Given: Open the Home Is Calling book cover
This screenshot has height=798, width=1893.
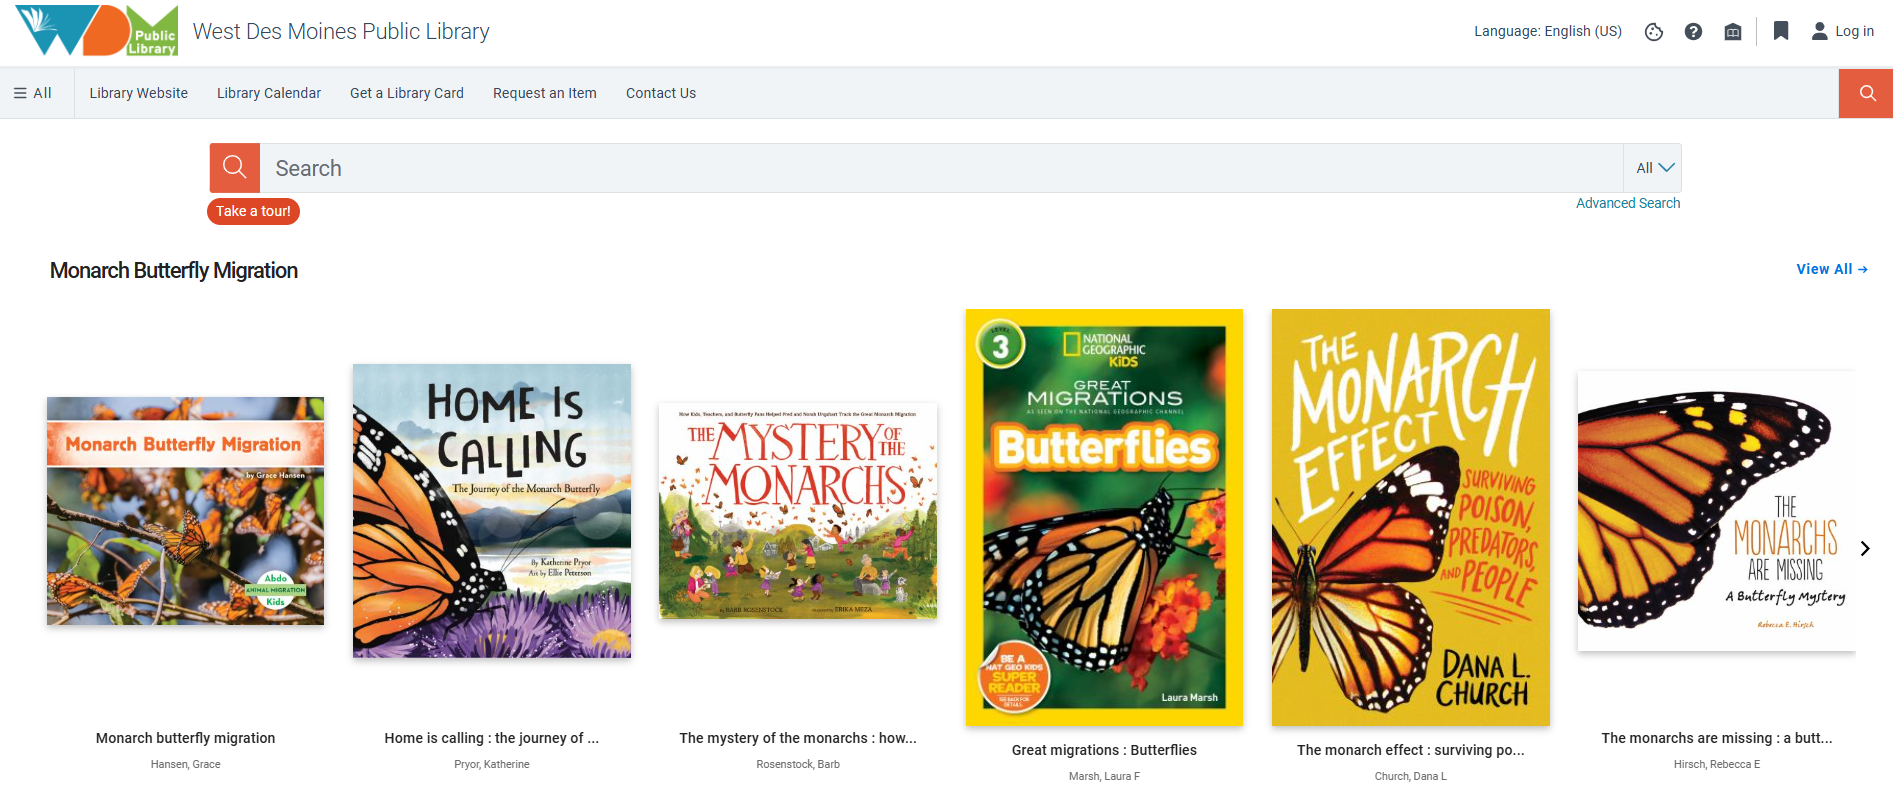Looking at the screenshot, I should pos(492,511).
